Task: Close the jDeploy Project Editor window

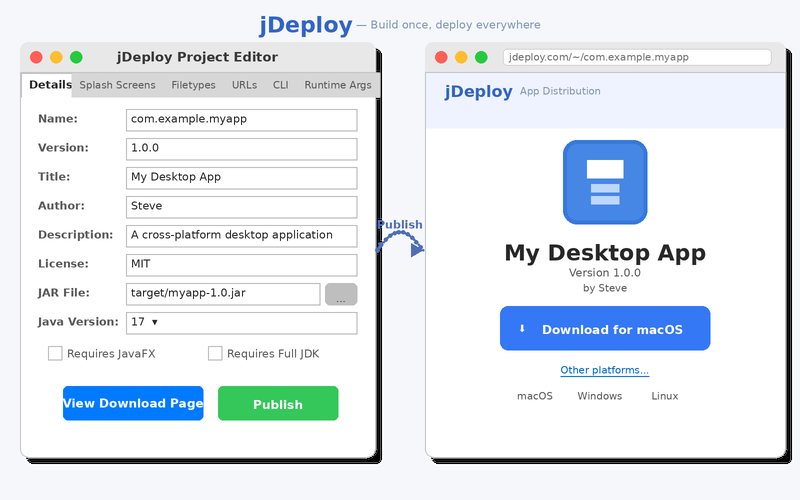Action: (x=36, y=57)
